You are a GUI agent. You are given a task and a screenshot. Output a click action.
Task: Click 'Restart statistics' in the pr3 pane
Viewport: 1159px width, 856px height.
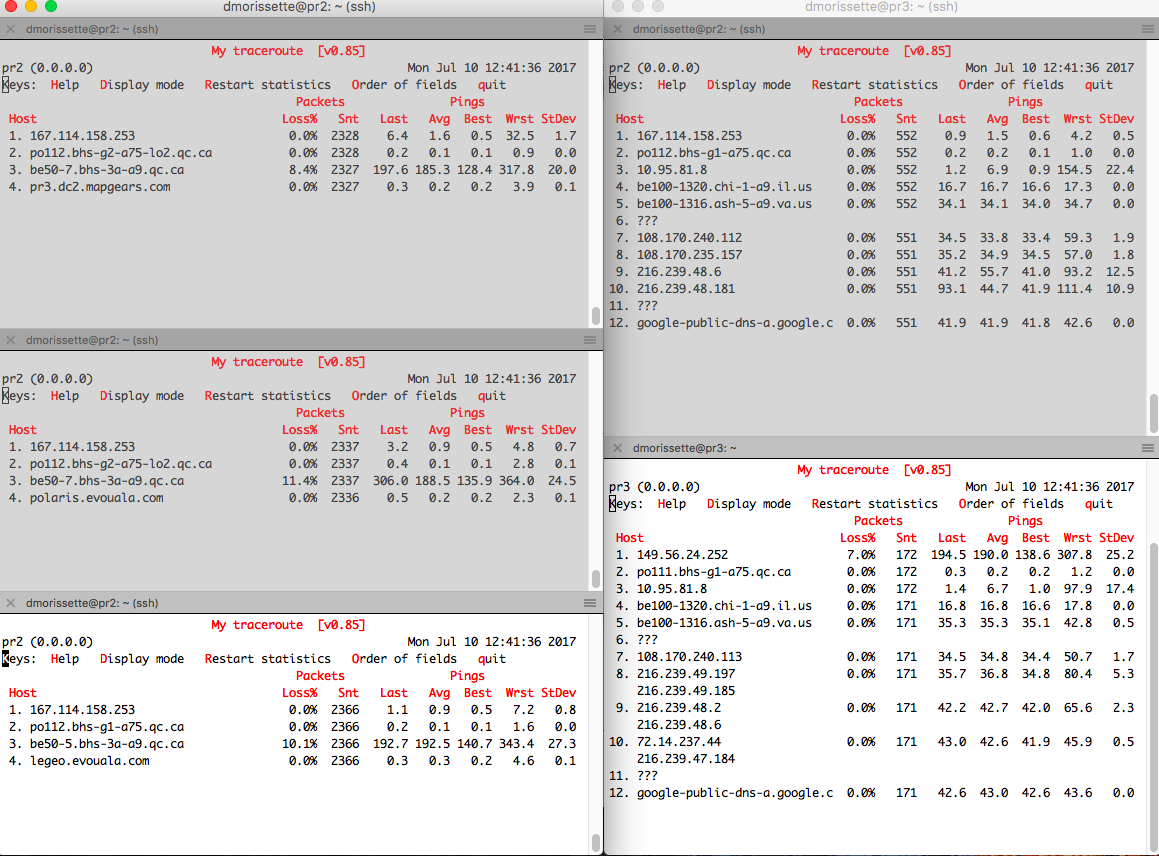(874, 504)
